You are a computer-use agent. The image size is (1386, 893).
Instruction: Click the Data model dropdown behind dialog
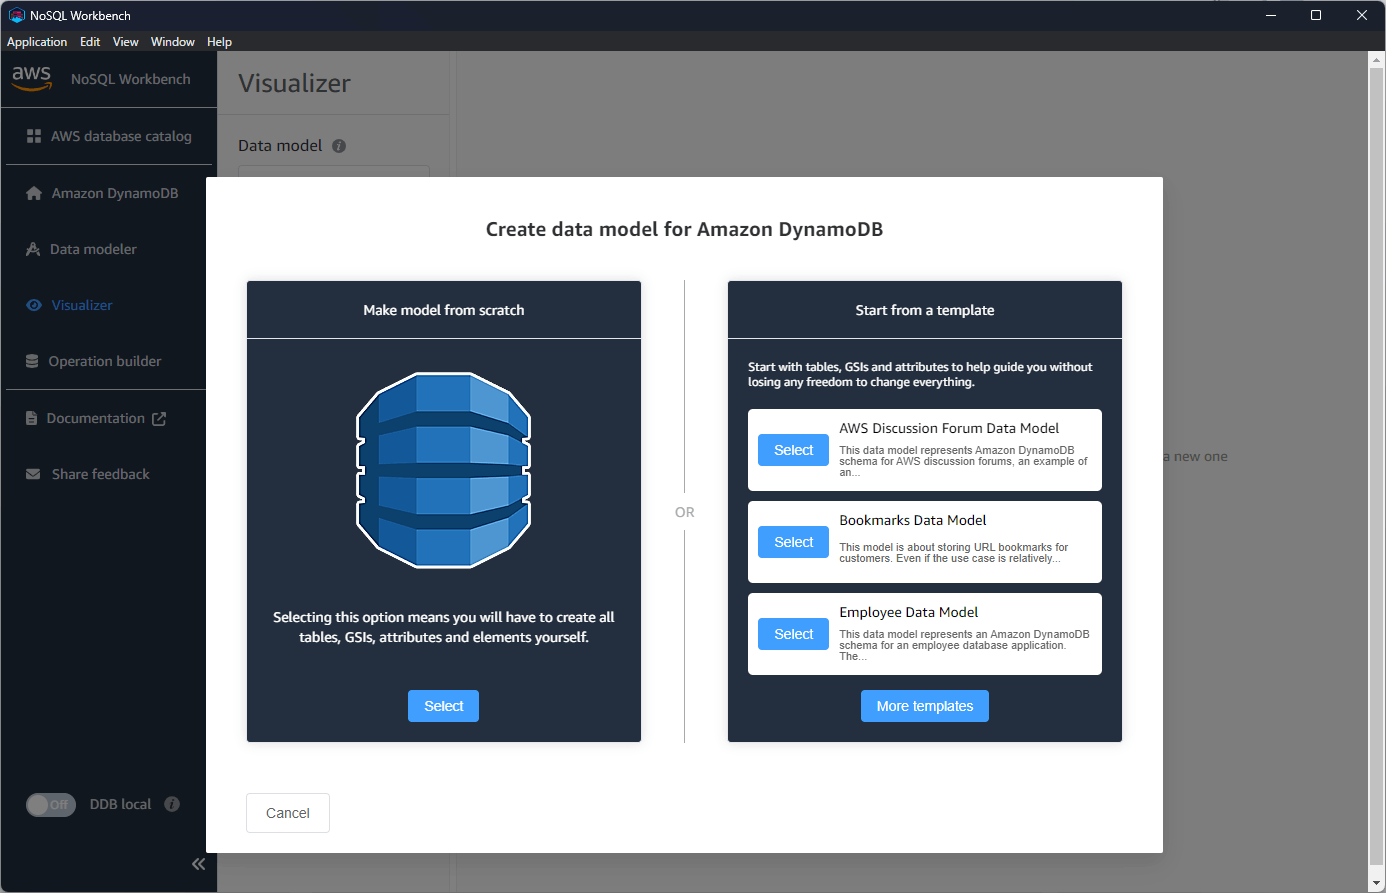(x=333, y=171)
